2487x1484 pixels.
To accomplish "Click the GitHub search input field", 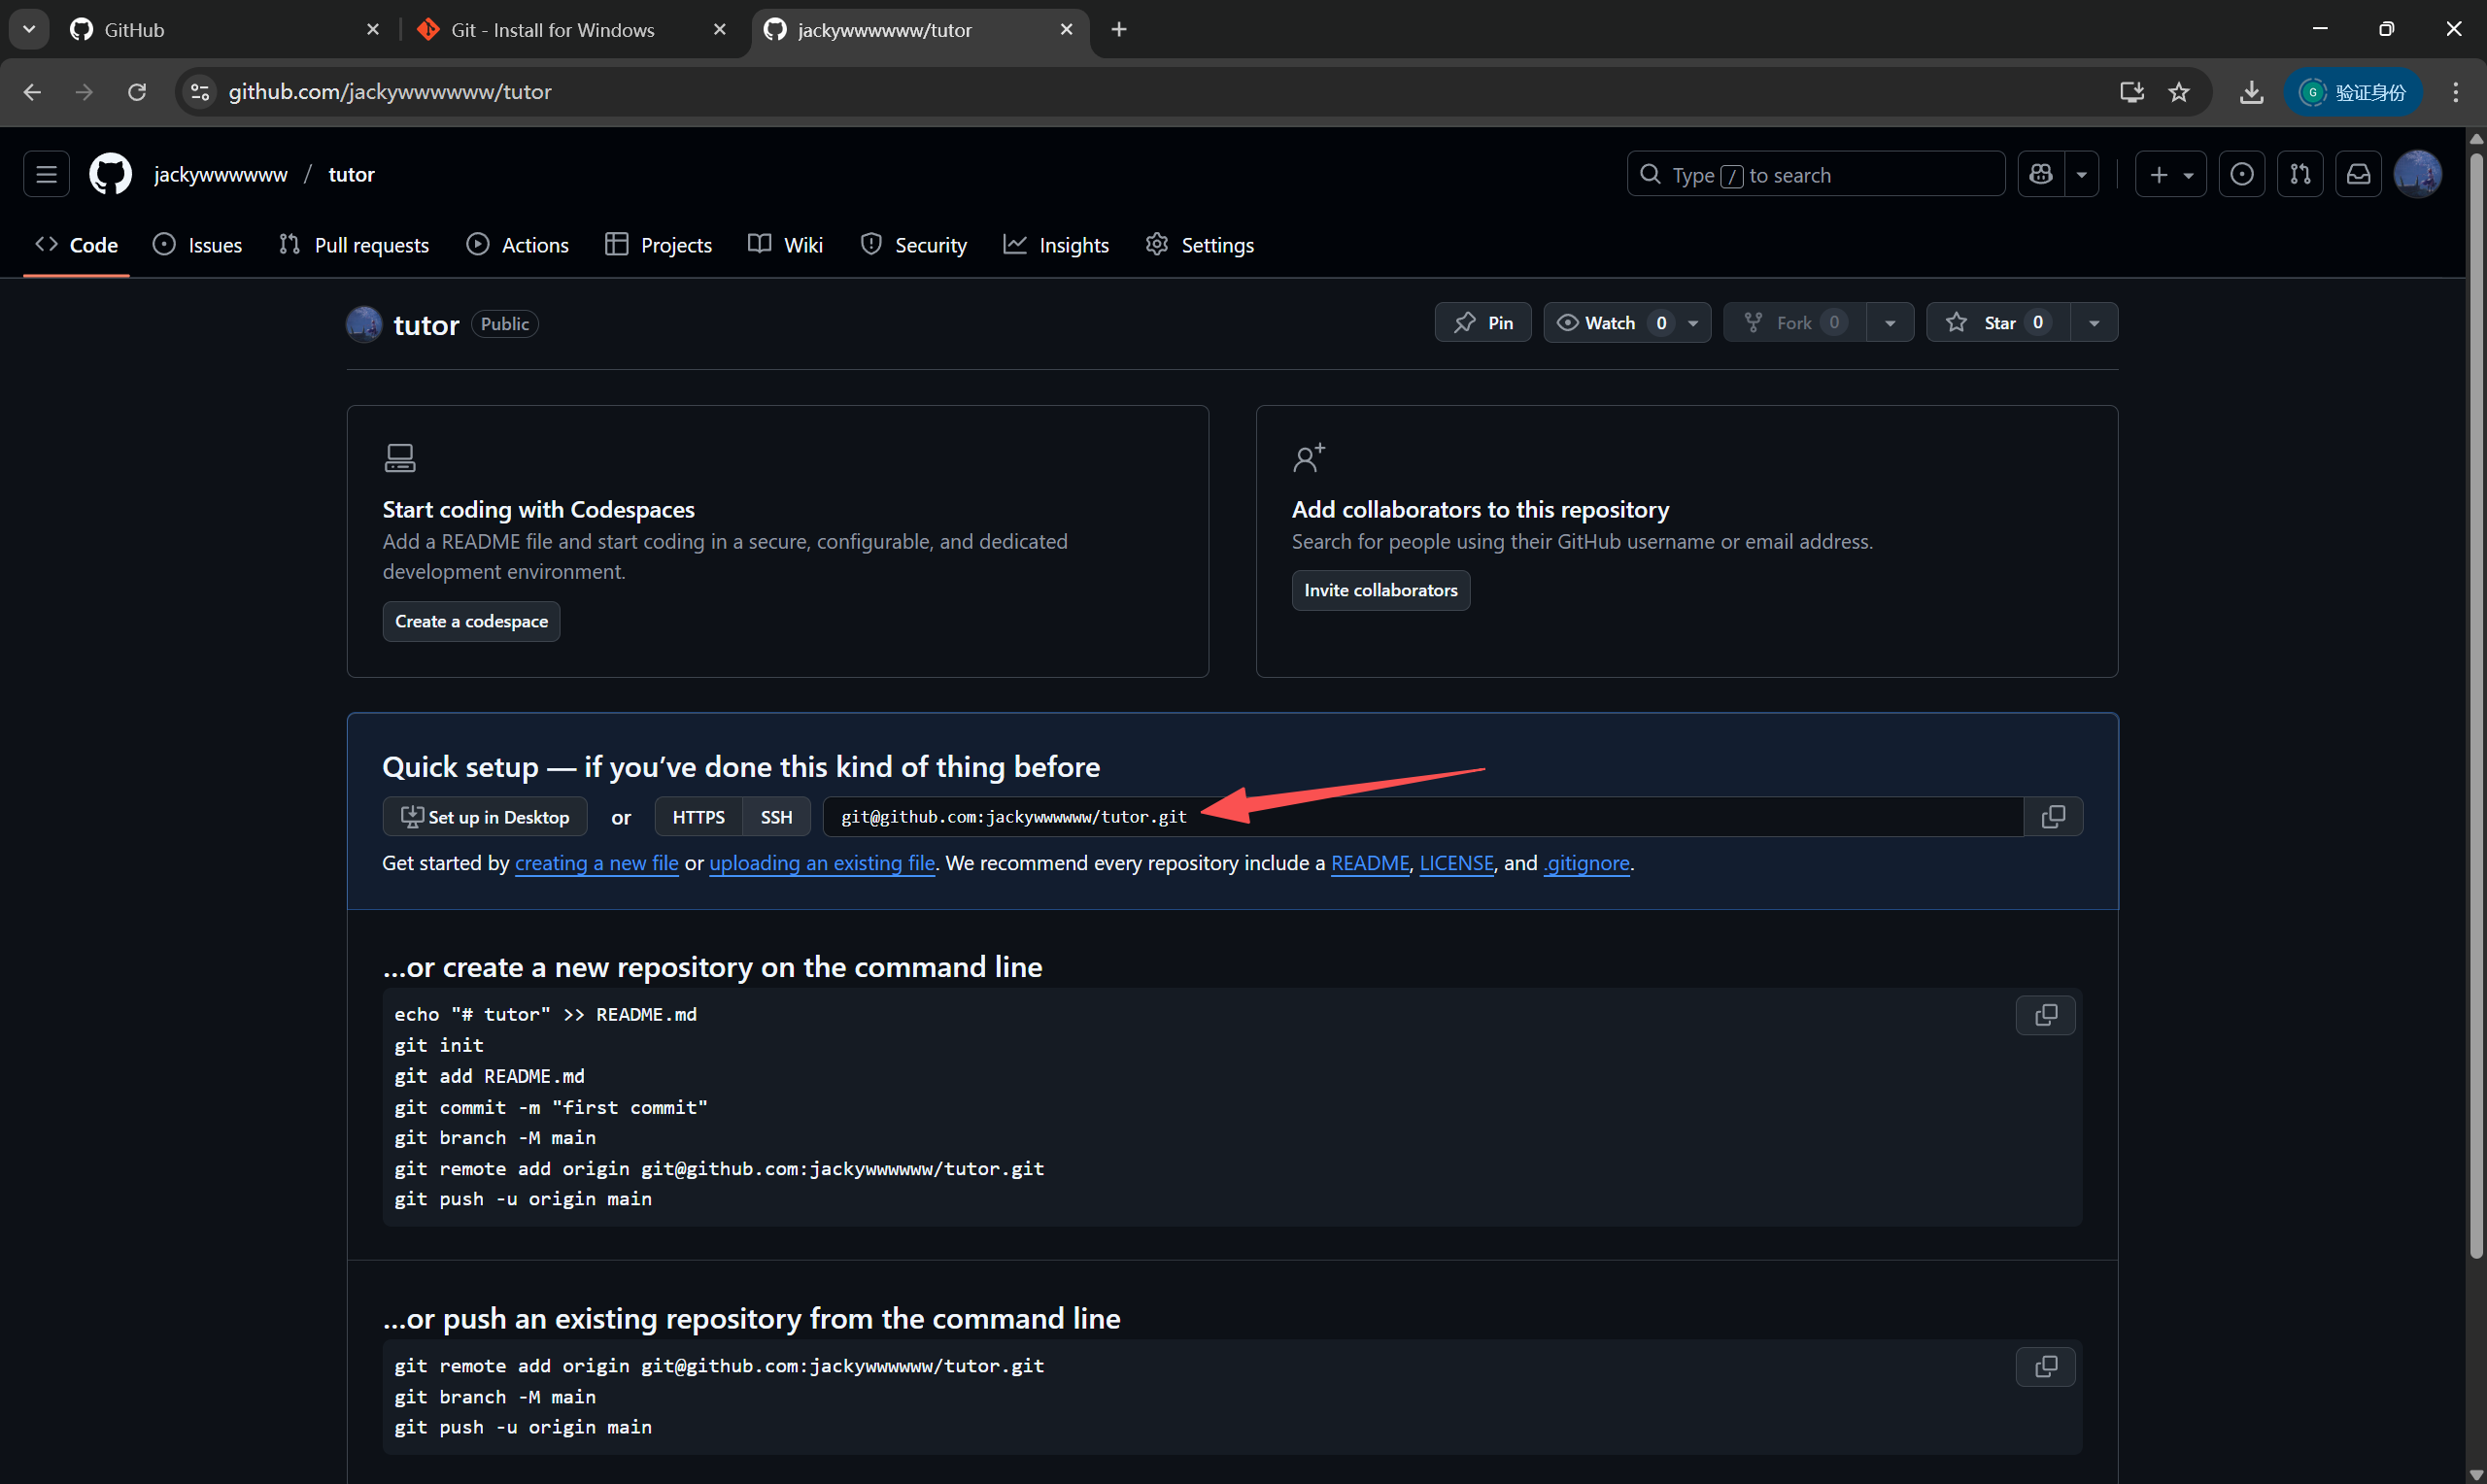I will pos(1815,174).
